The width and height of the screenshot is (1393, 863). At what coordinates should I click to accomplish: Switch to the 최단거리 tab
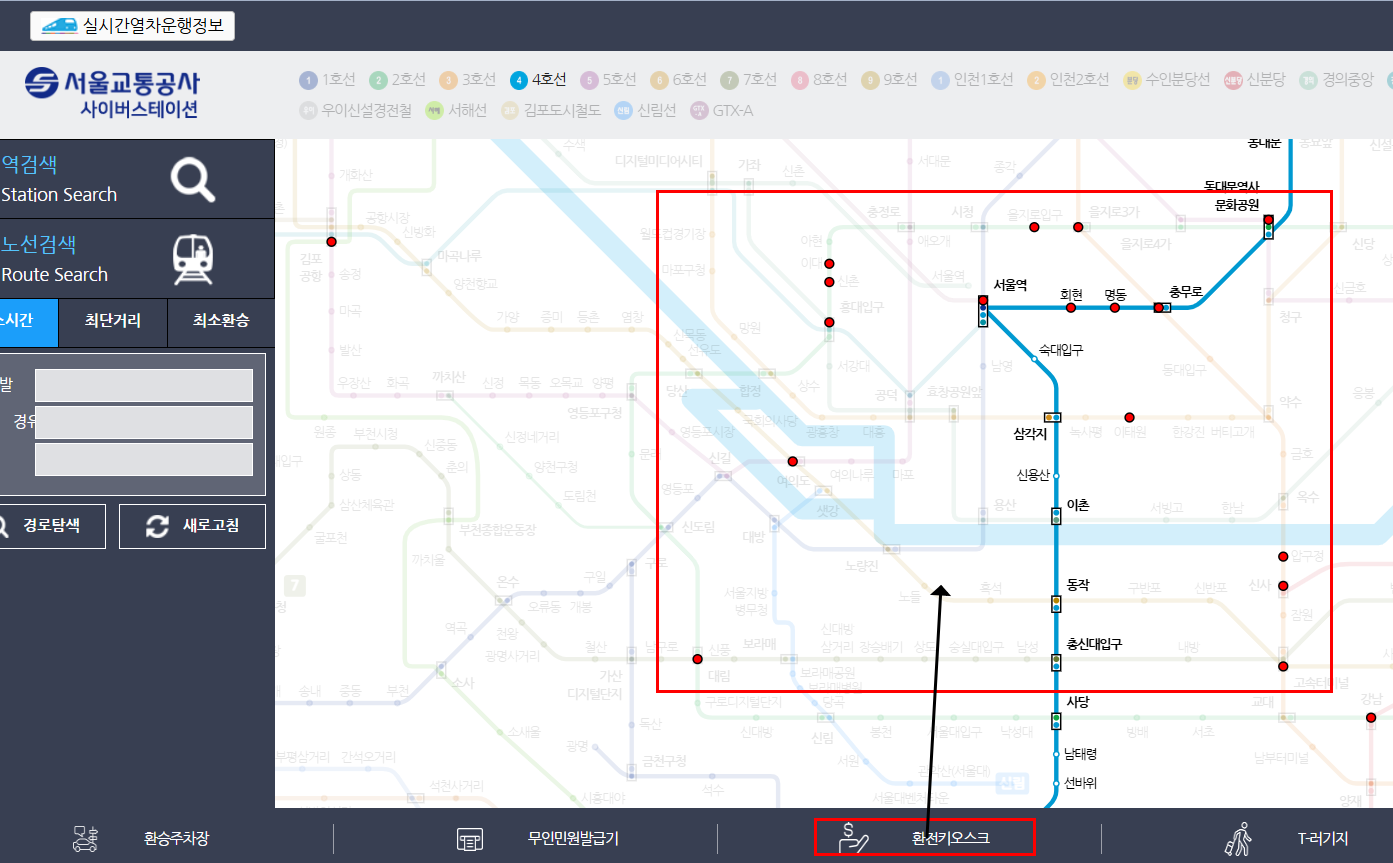112,322
